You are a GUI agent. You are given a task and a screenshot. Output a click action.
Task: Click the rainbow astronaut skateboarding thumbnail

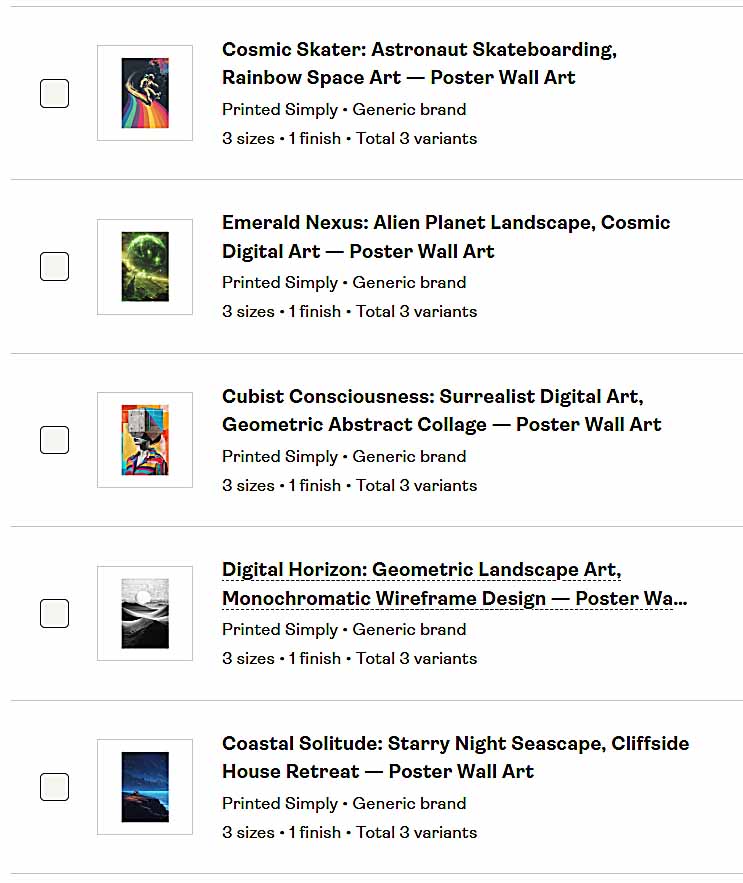(144, 92)
